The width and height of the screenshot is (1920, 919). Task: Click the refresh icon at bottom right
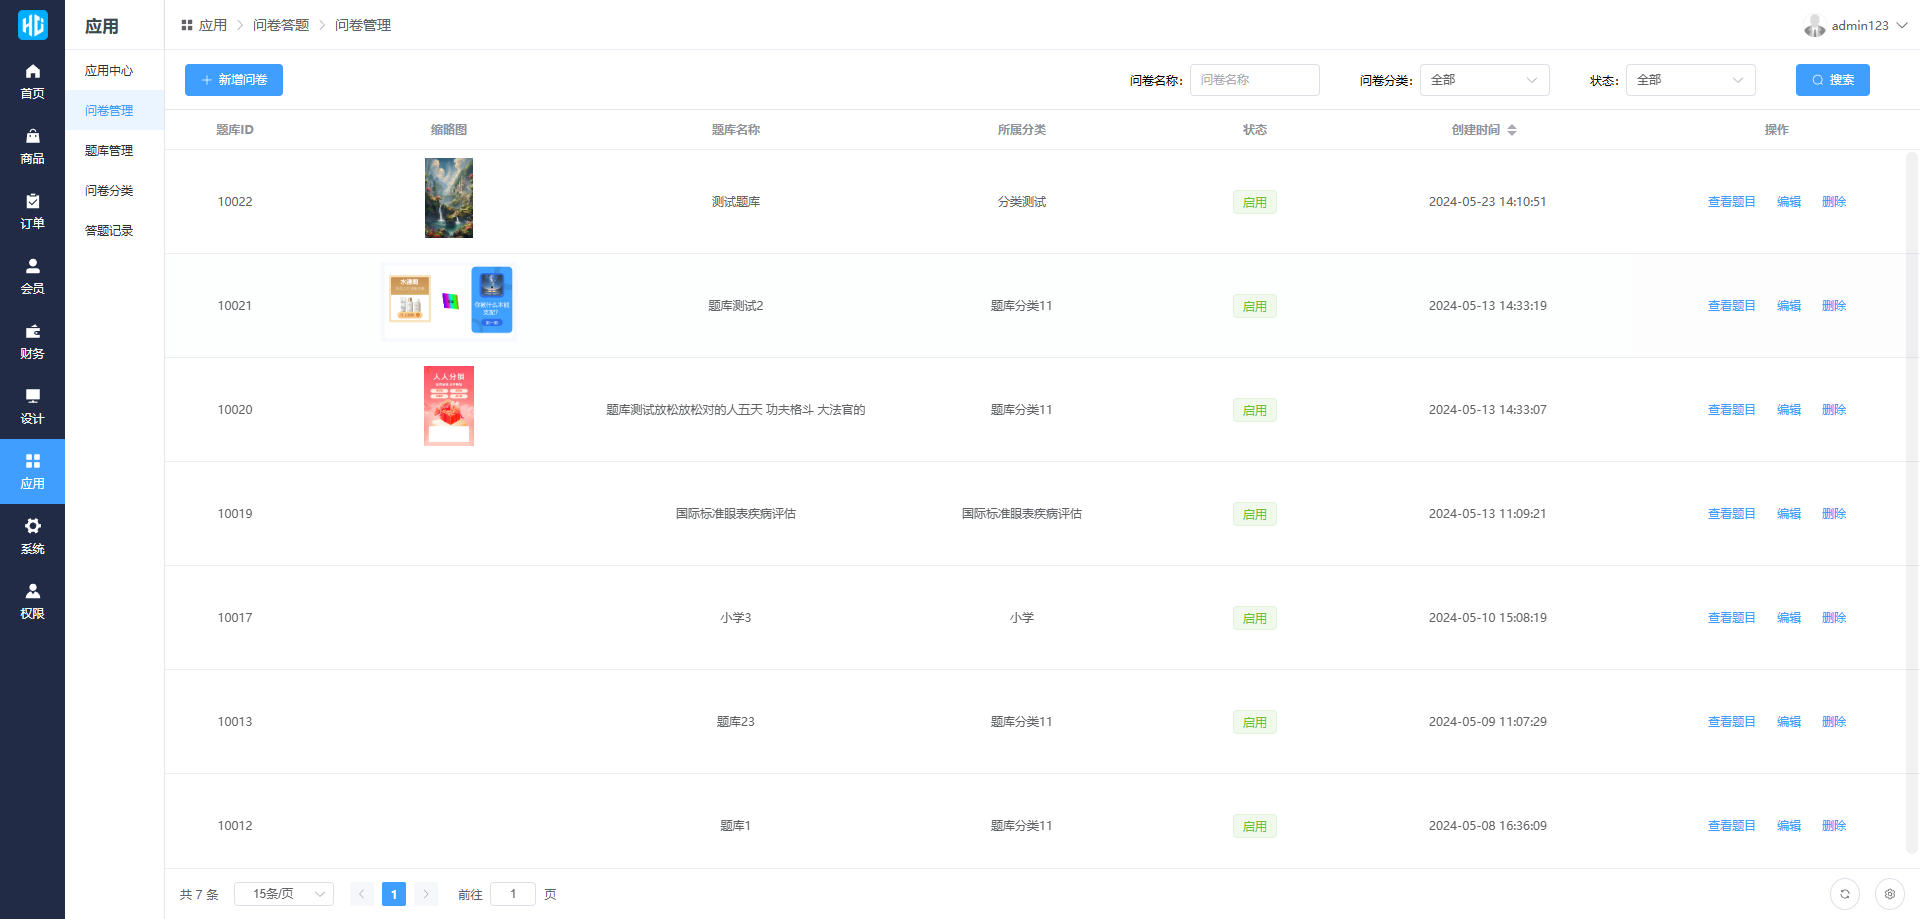1845,894
